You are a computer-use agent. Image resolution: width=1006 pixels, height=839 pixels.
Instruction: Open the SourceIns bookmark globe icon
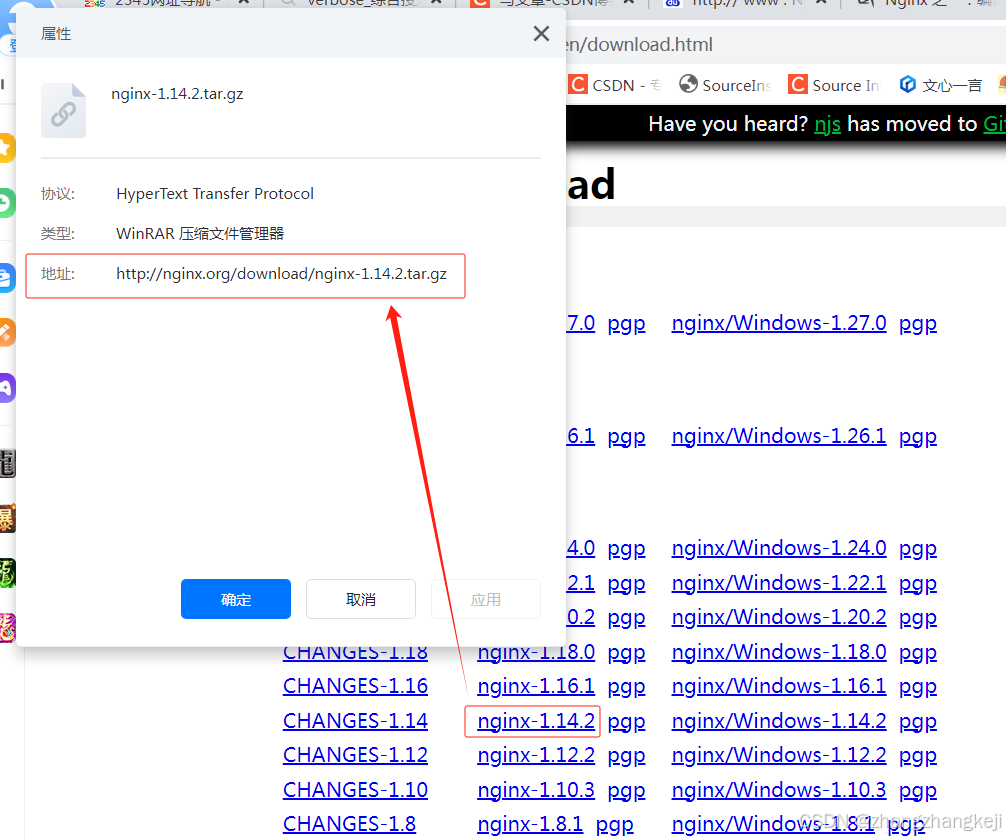click(x=688, y=84)
